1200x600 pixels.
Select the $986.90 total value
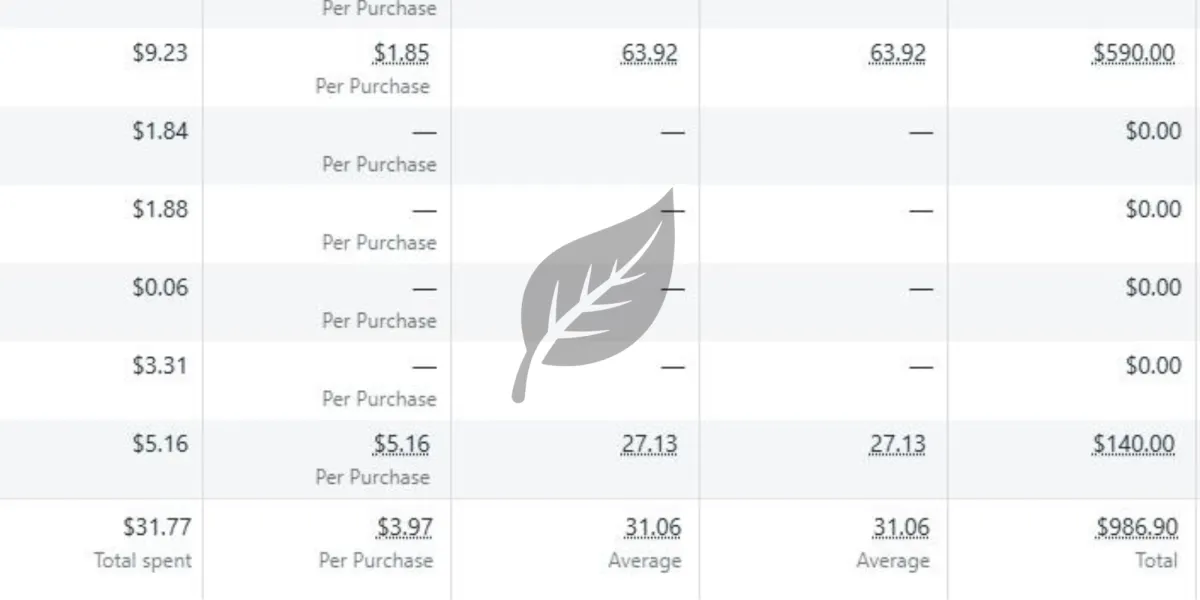(x=1134, y=527)
